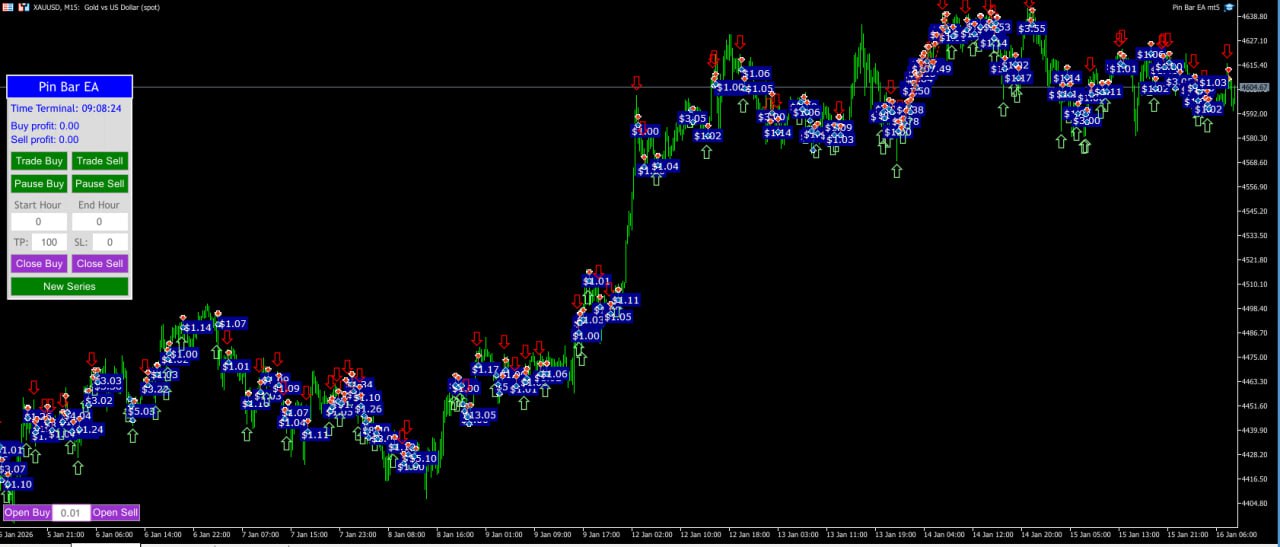Screen dimensions: 1280x547
Task: Click red sell arrow above 12 Jan 02:00
Action: [637, 83]
